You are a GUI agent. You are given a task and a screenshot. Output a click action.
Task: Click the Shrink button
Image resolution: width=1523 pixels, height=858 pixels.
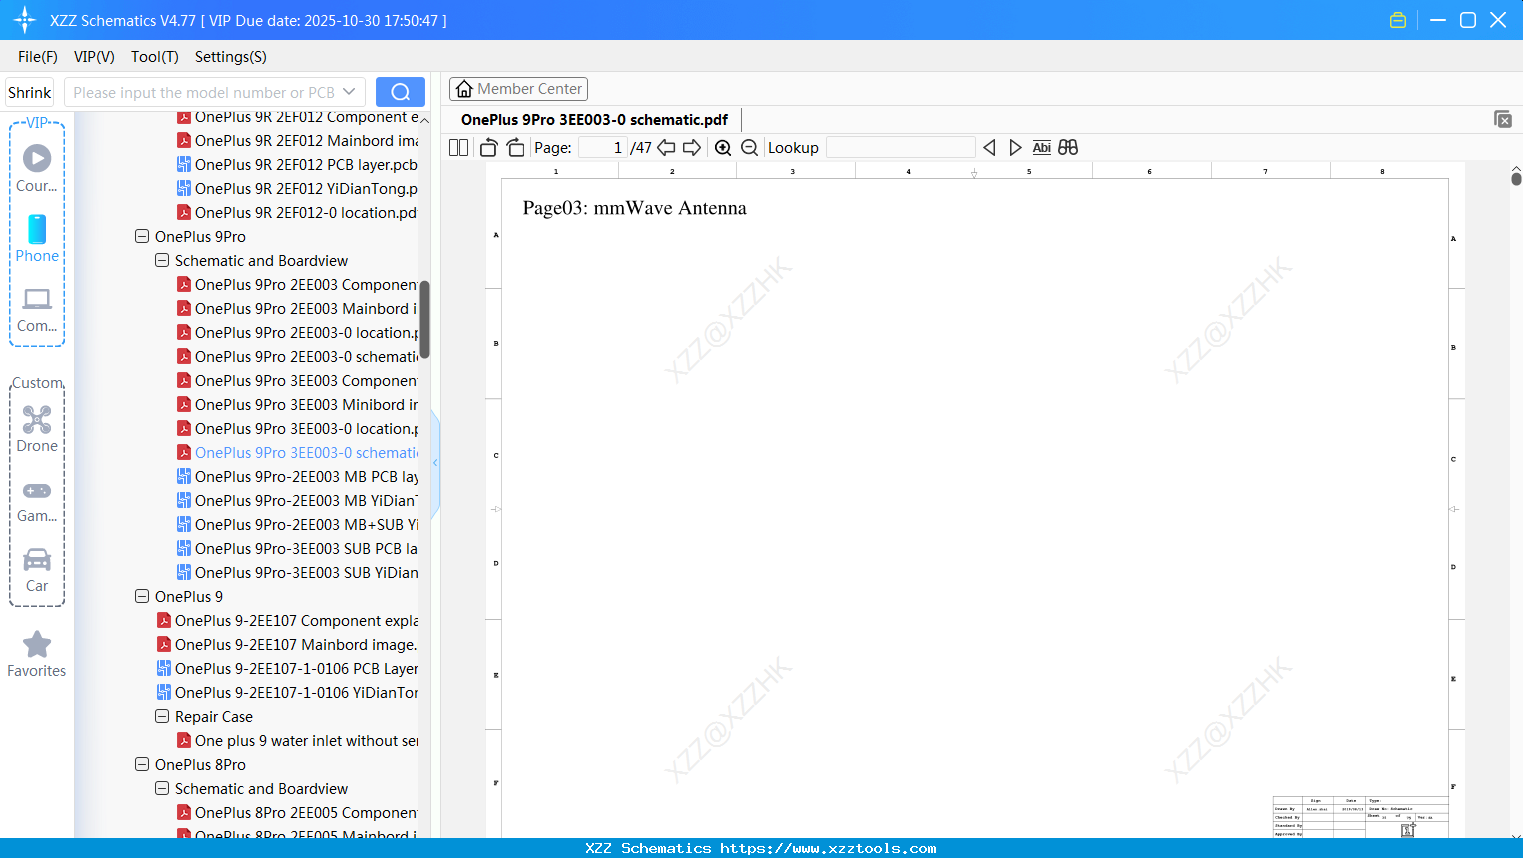point(30,92)
